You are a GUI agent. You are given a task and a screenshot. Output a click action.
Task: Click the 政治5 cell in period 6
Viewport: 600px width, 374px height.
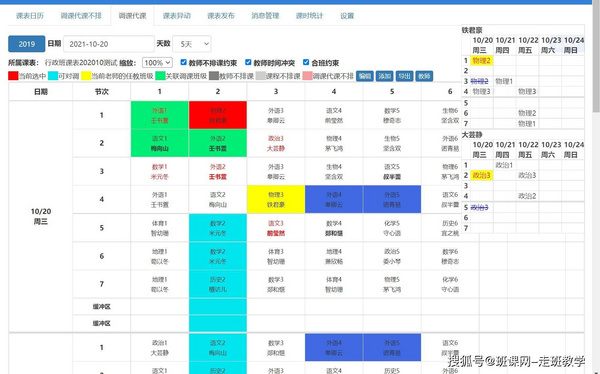point(392,256)
